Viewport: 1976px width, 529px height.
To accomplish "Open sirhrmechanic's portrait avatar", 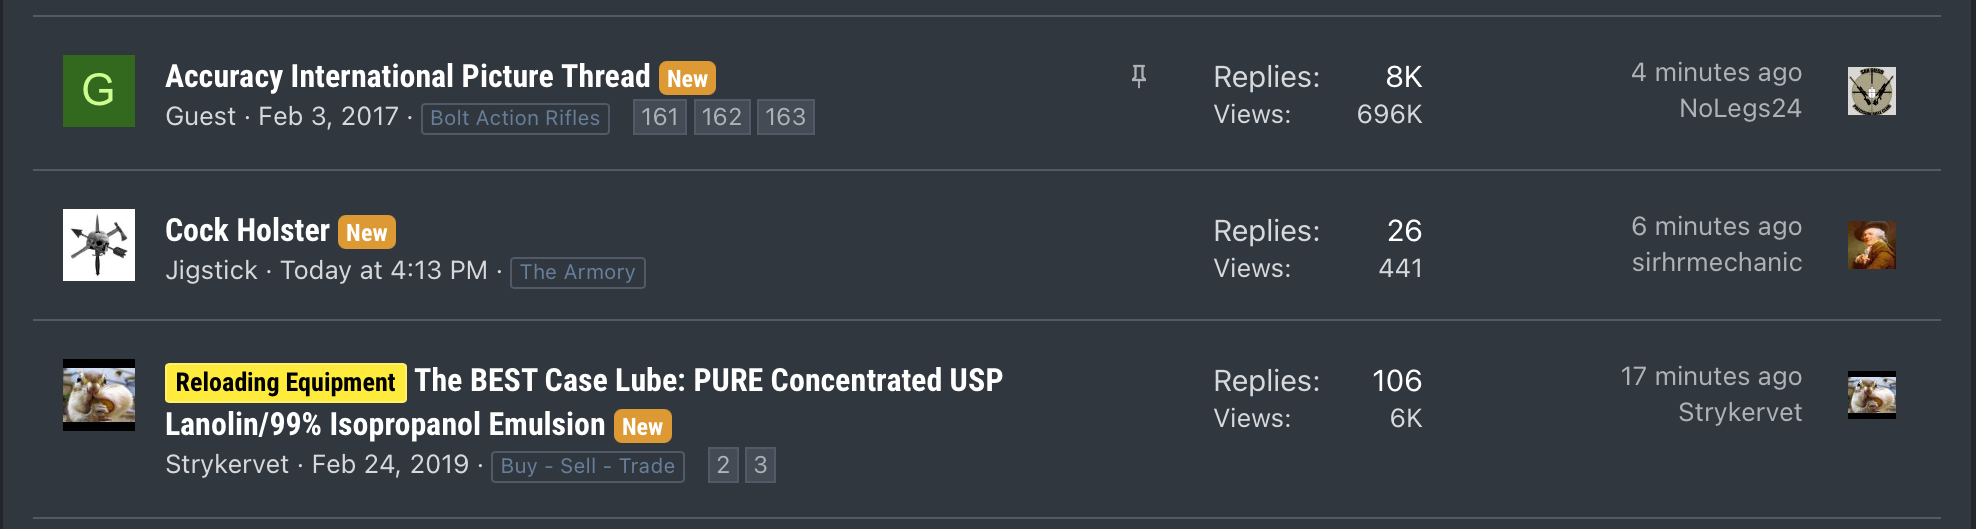I will pyautogui.click(x=1871, y=245).
